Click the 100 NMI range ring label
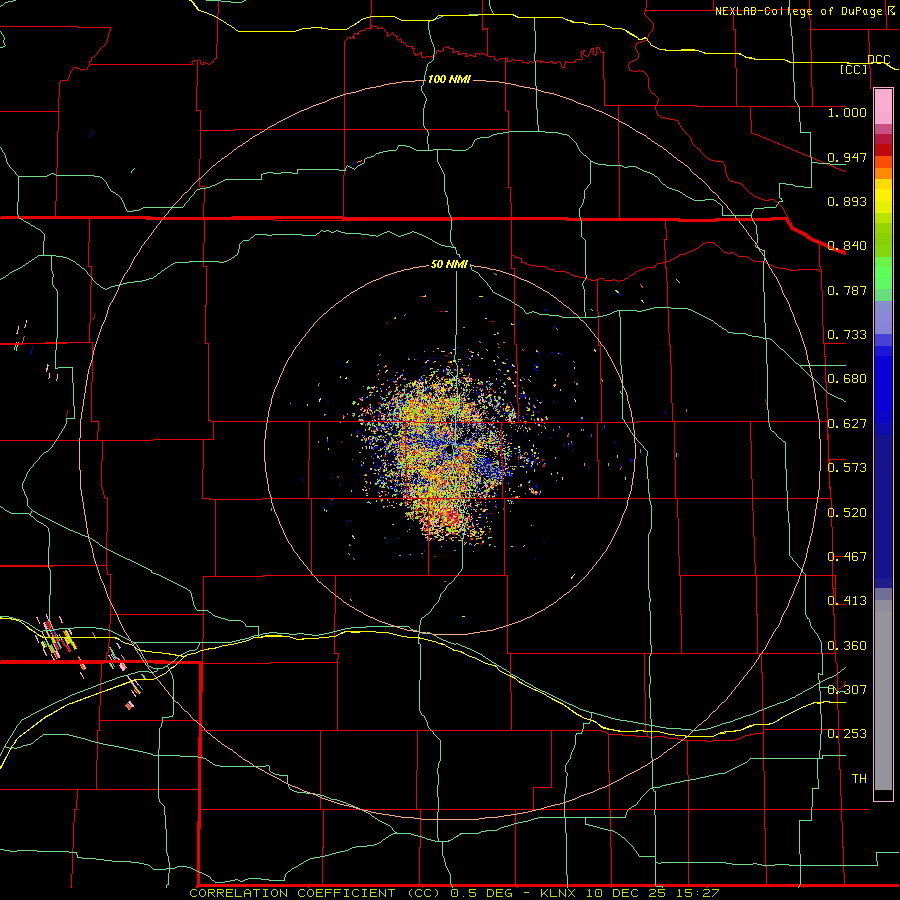This screenshot has height=900, width=900. coord(449,79)
